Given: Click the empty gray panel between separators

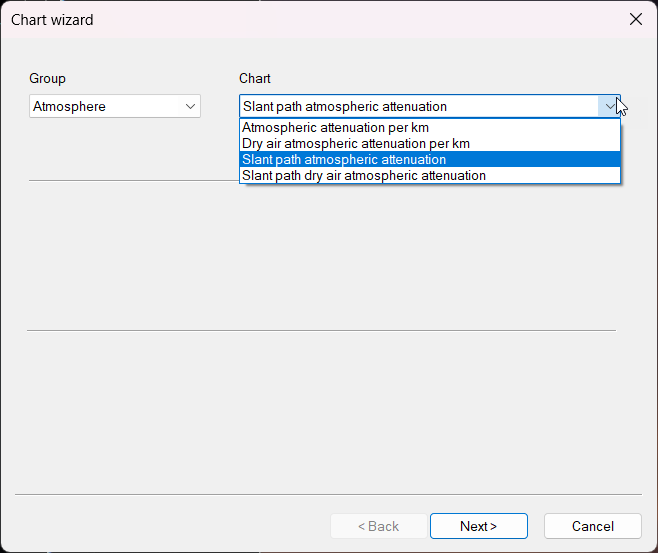Looking at the screenshot, I should [x=320, y=255].
